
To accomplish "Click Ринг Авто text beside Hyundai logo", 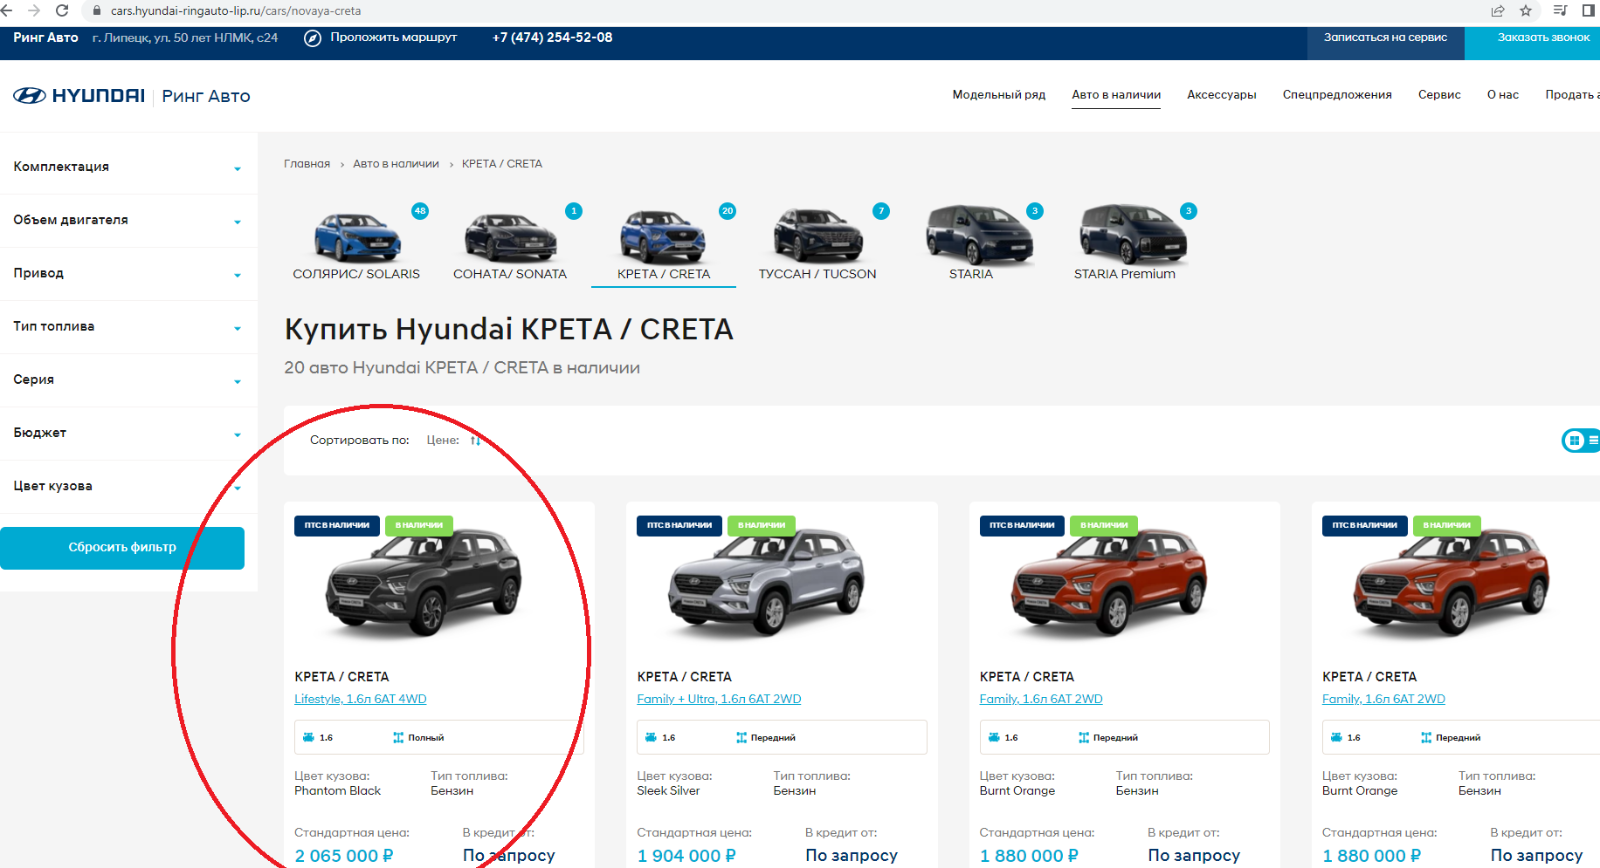I will coord(206,96).
